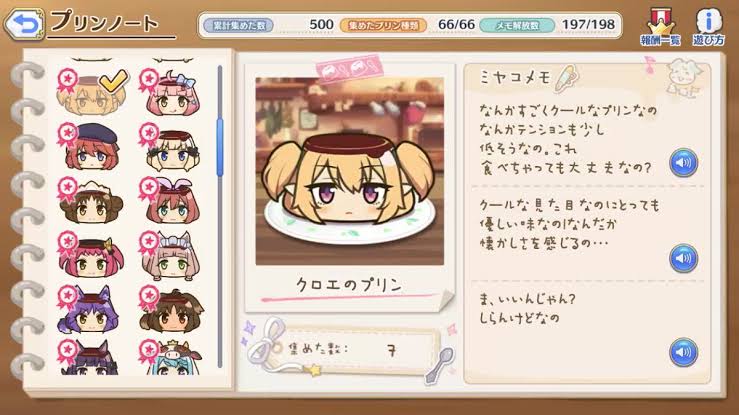Viewport: 739px width, 415px height.
Task: Select the pudding with pink bunny ears
Action: click(x=172, y=201)
